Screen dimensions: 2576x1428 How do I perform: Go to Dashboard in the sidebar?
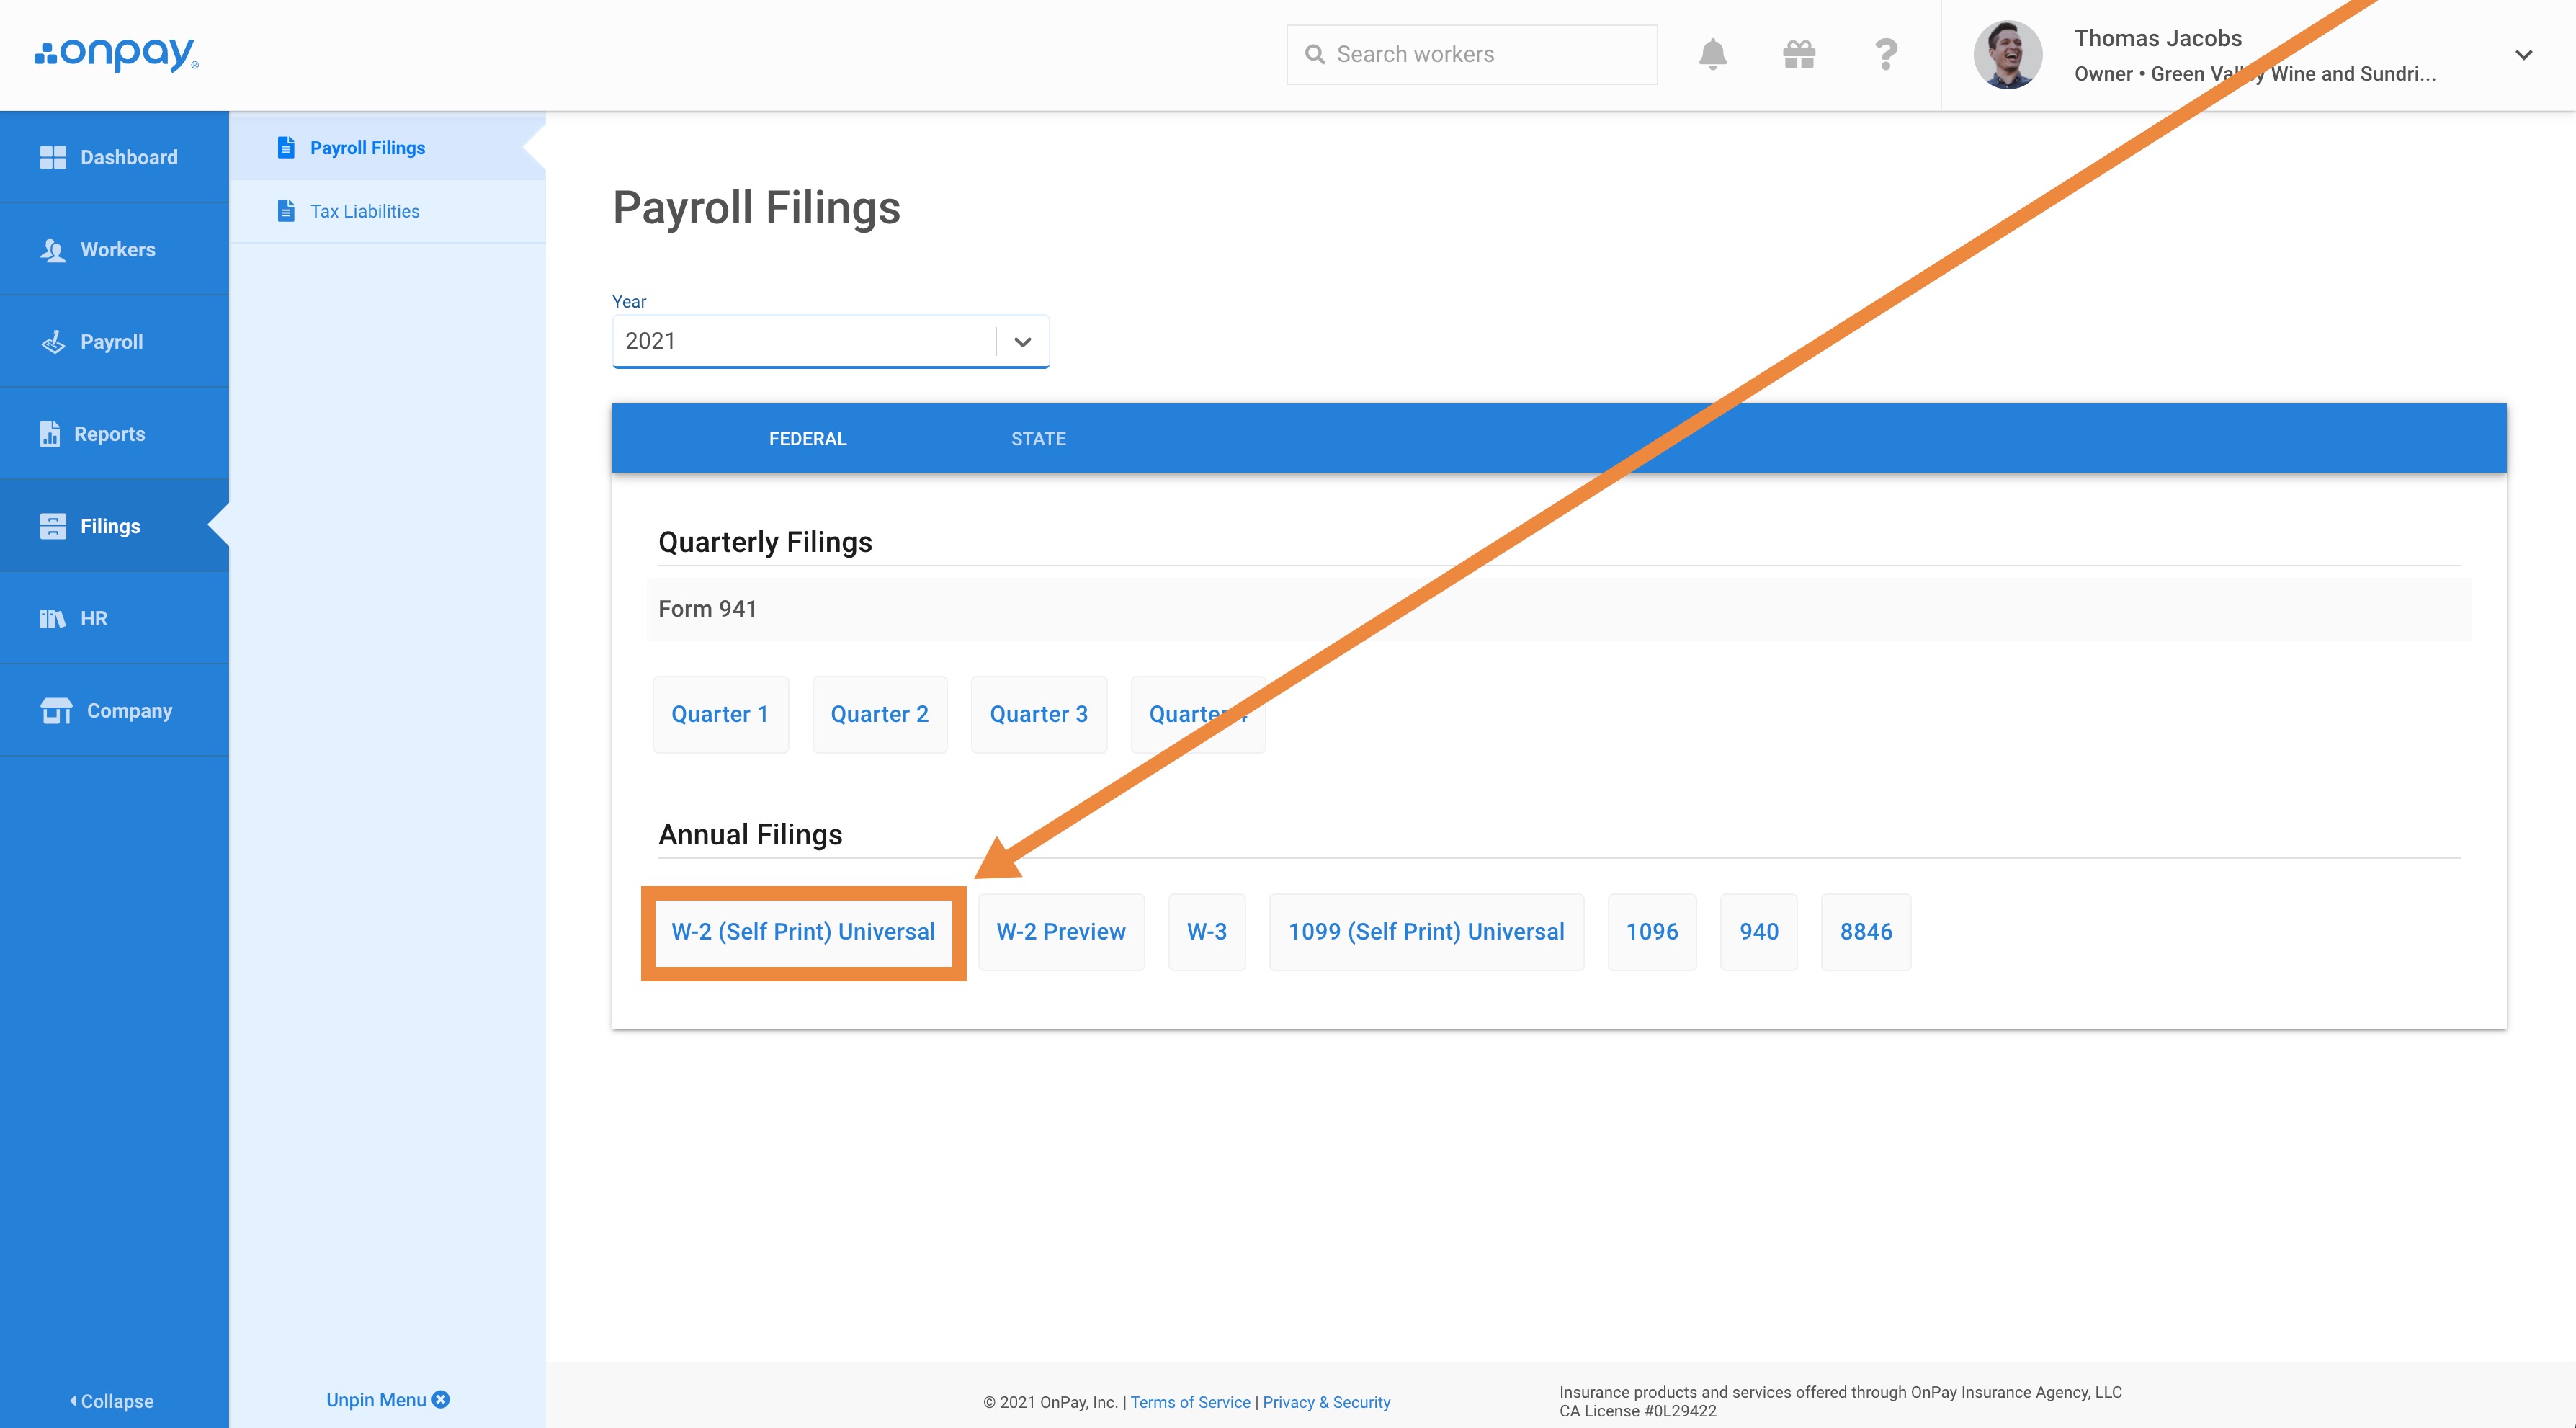114,157
